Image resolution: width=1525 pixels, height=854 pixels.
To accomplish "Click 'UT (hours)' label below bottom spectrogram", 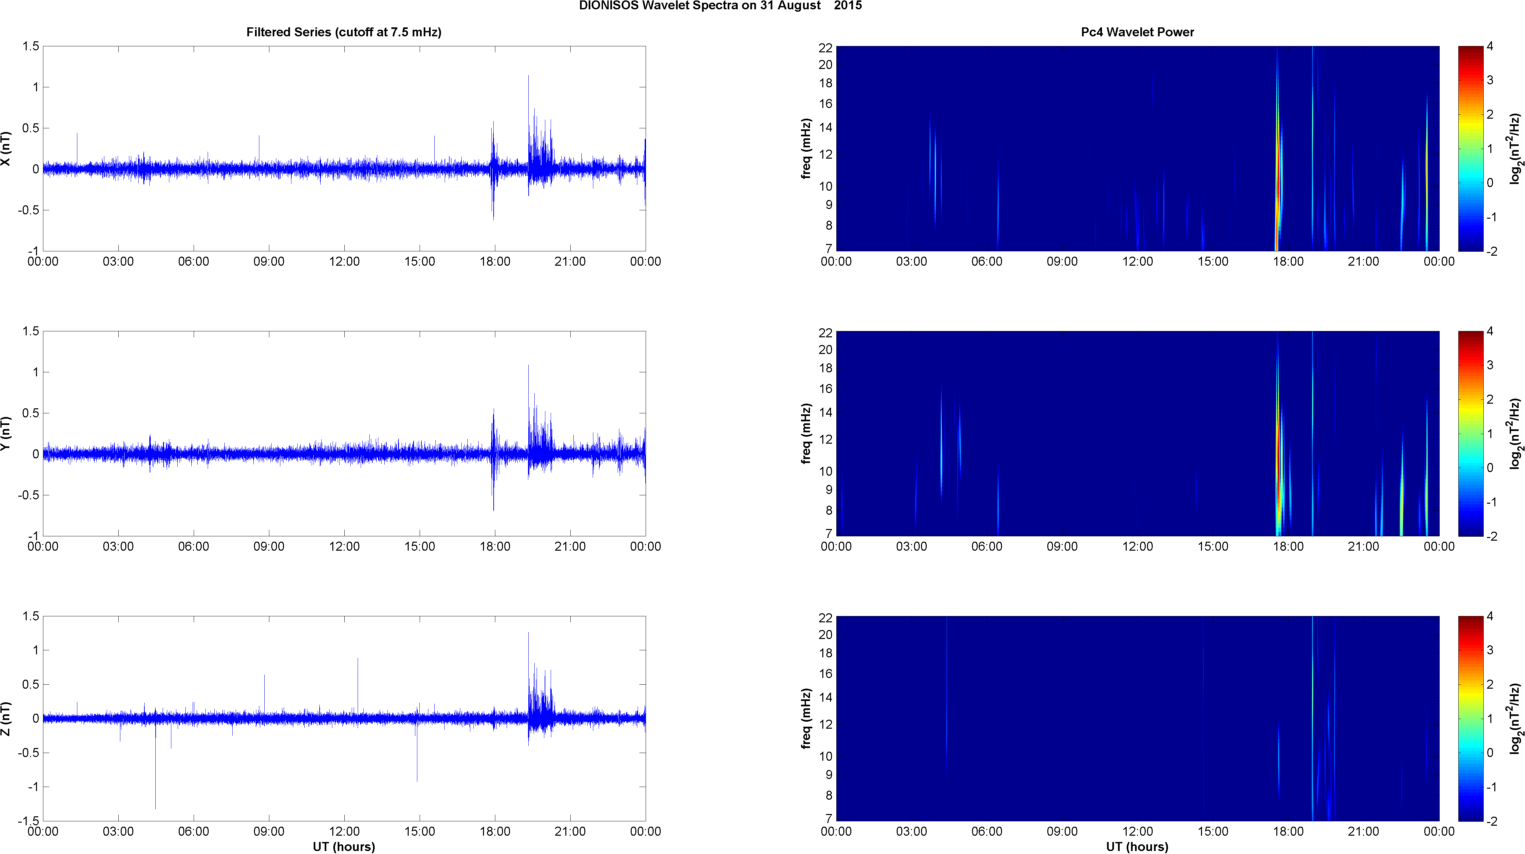I will (1137, 846).
